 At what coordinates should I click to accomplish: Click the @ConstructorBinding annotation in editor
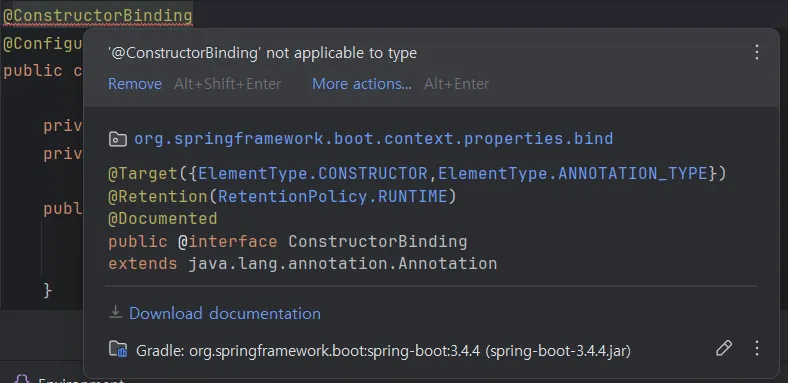(x=98, y=16)
